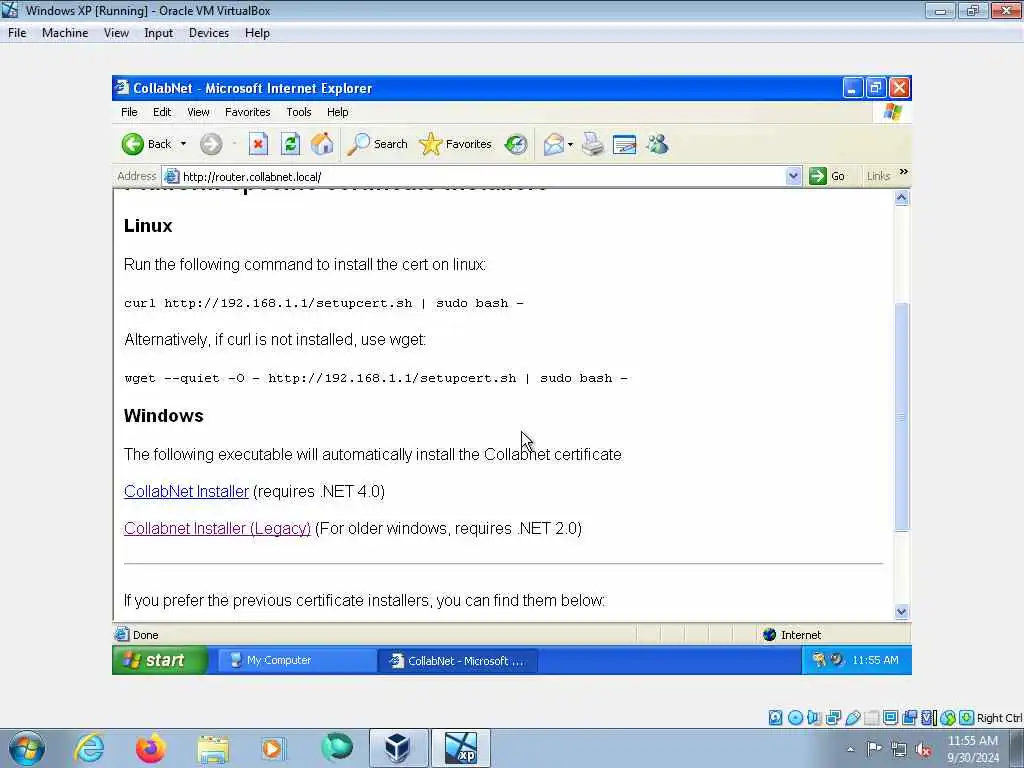Open the Messenger people icon
The width and height of the screenshot is (1024, 768).
click(658, 144)
